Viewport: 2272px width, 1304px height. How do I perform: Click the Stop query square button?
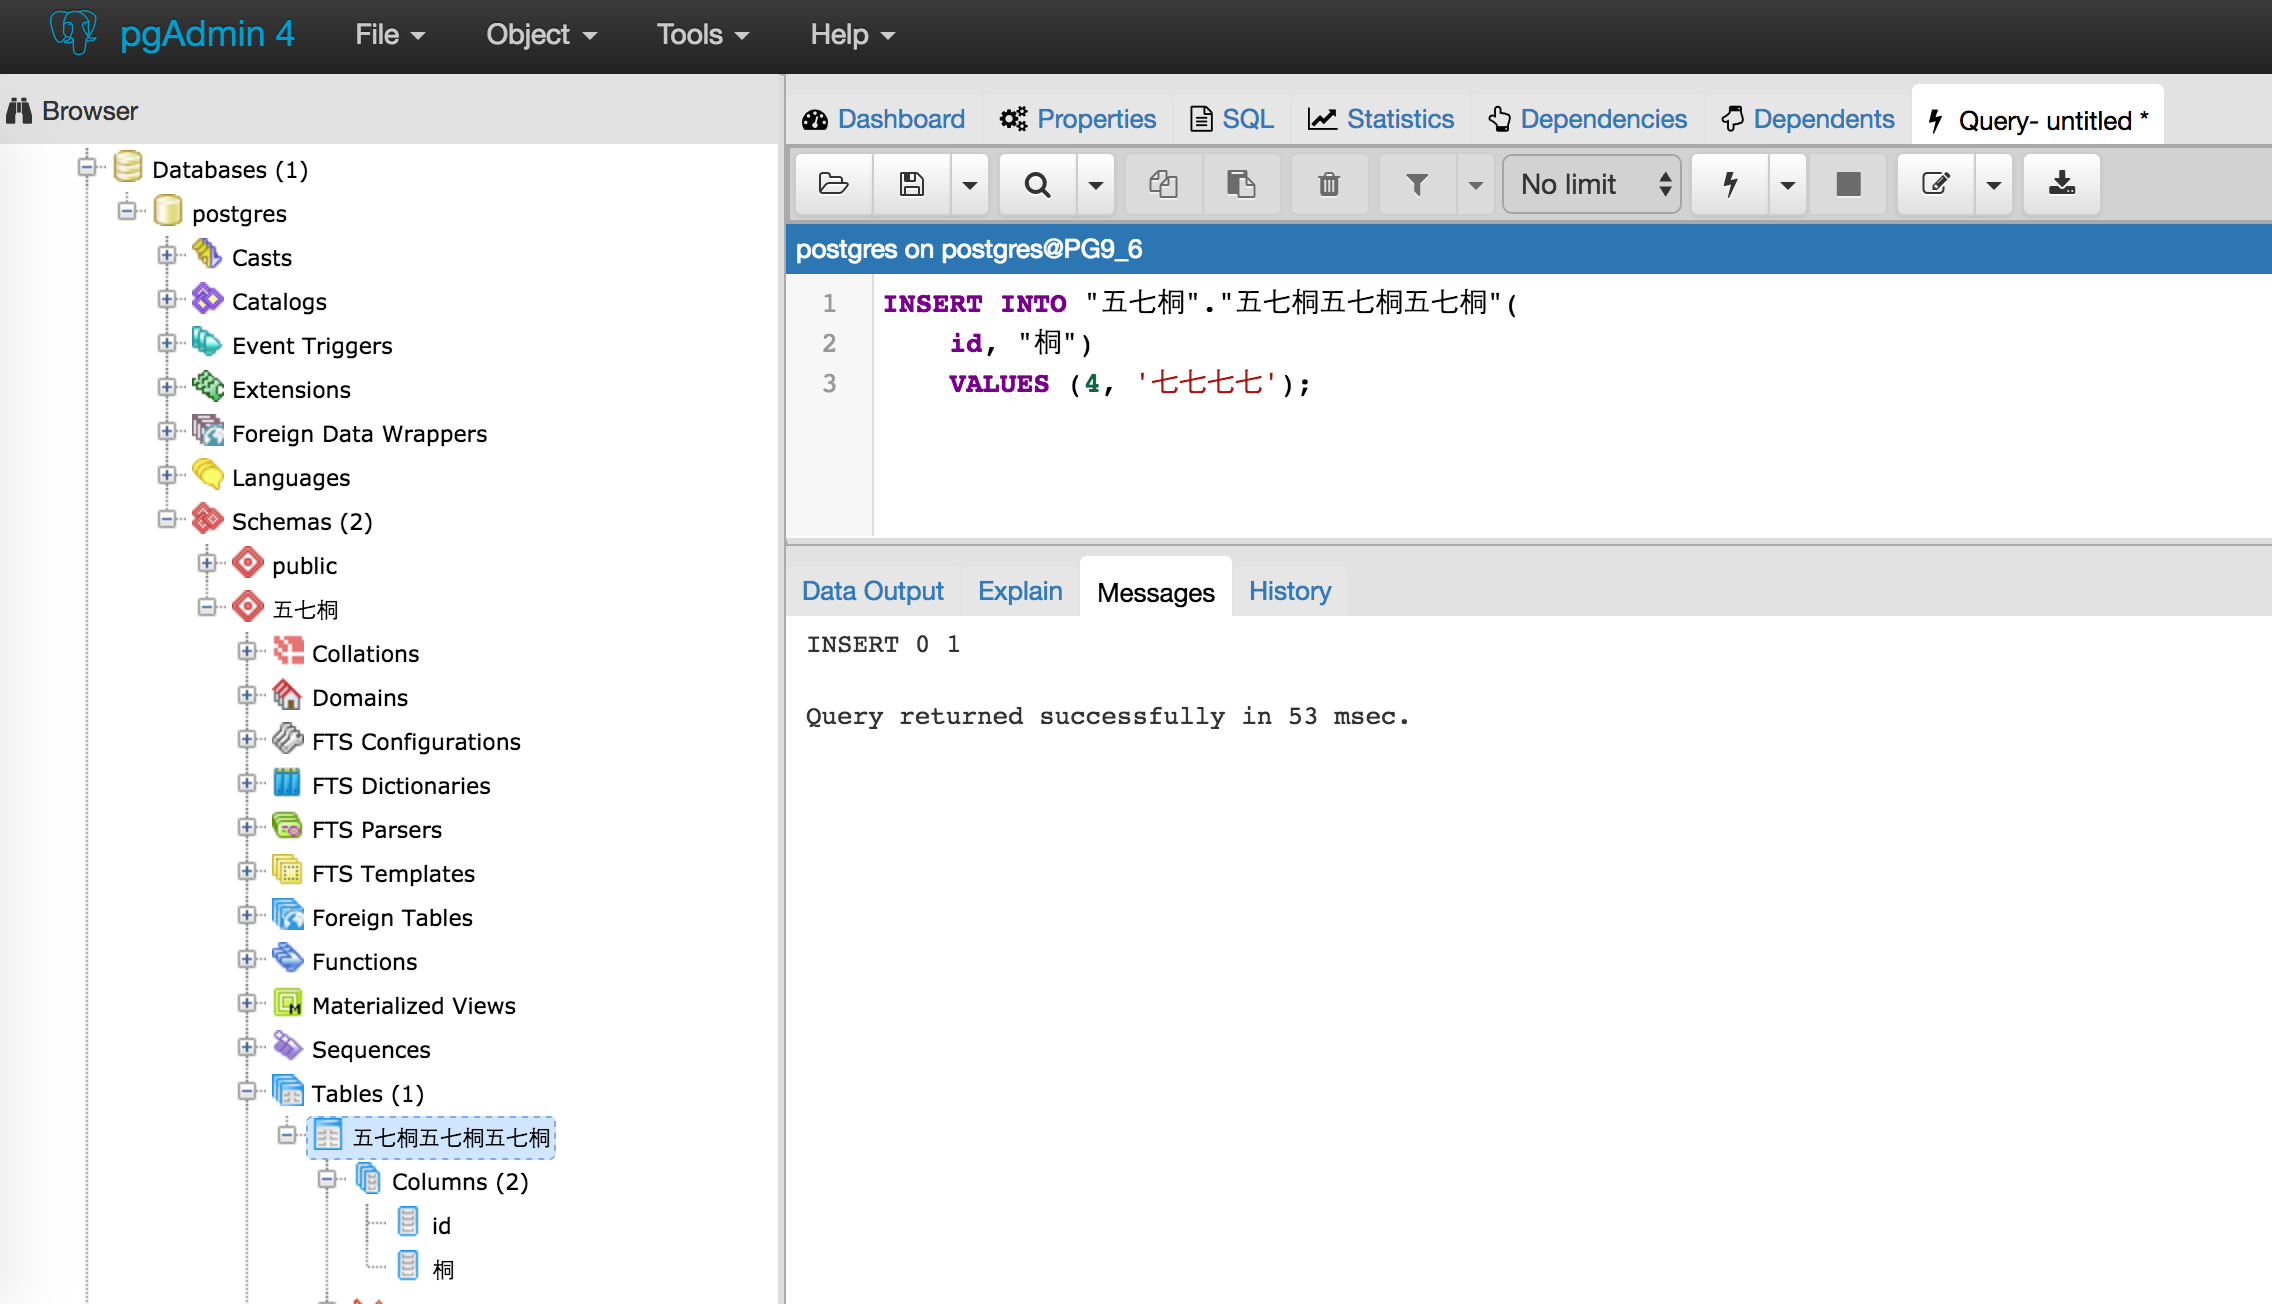click(x=1848, y=184)
